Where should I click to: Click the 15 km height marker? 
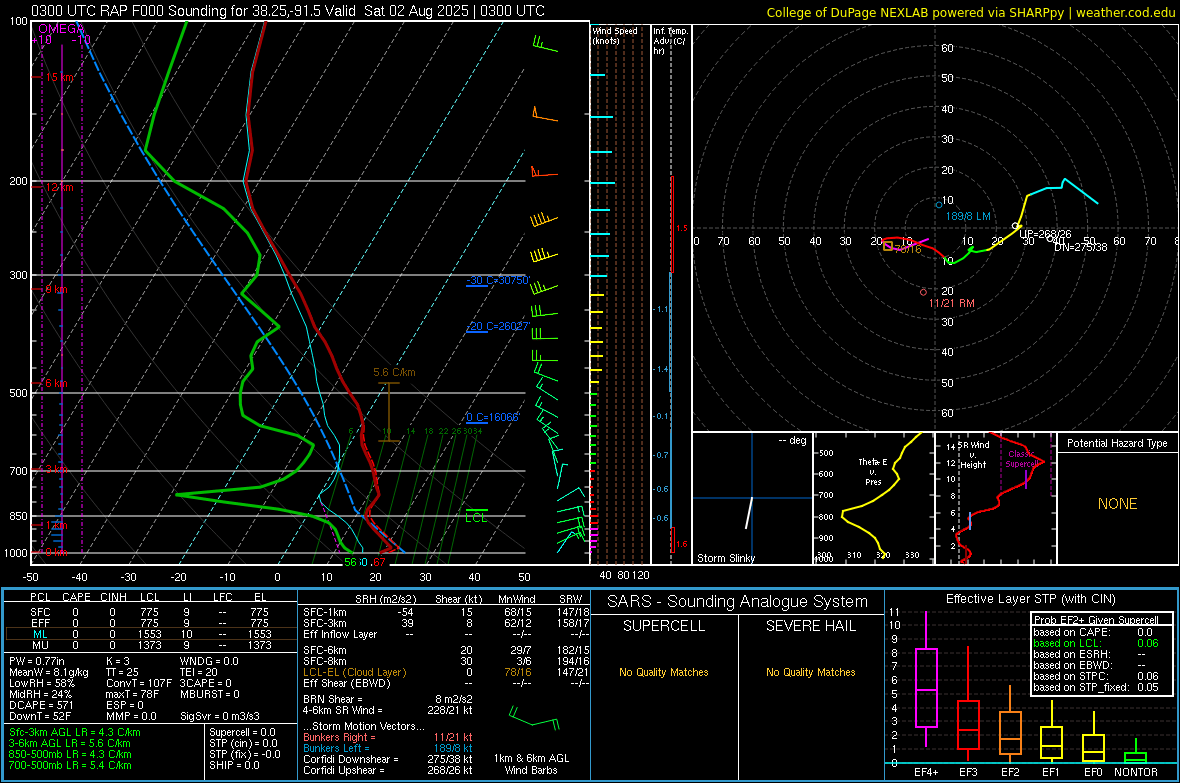click(x=59, y=78)
